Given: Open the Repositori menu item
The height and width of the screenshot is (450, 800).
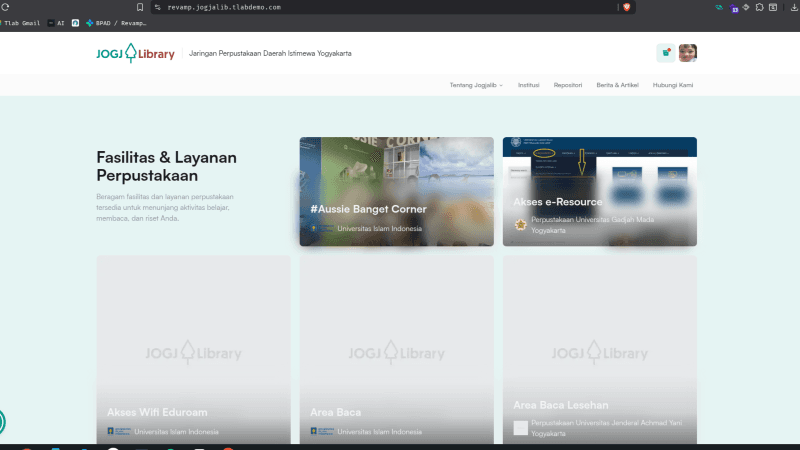Looking at the screenshot, I should point(567,85).
